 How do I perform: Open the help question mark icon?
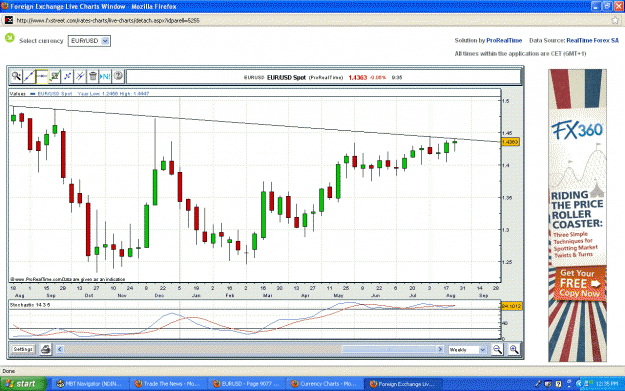(118, 76)
